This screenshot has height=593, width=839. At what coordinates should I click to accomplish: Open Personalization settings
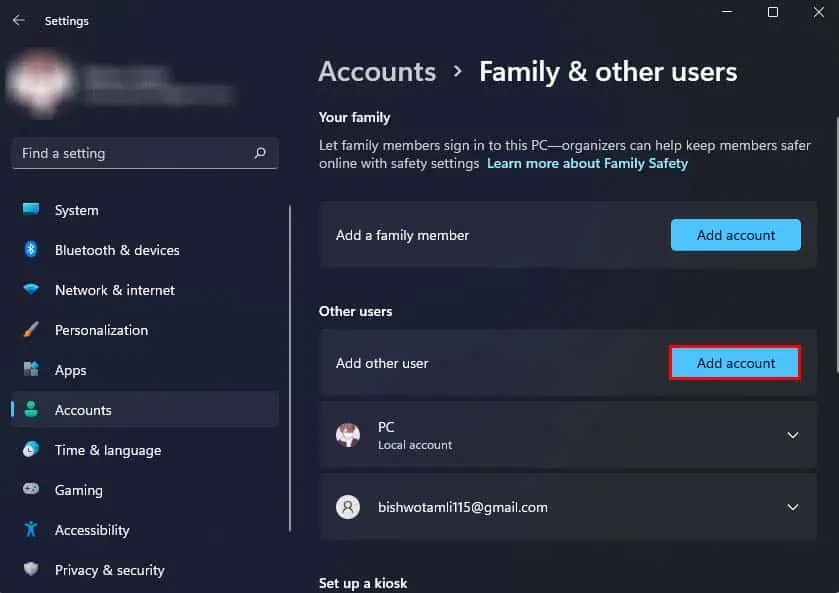point(102,330)
